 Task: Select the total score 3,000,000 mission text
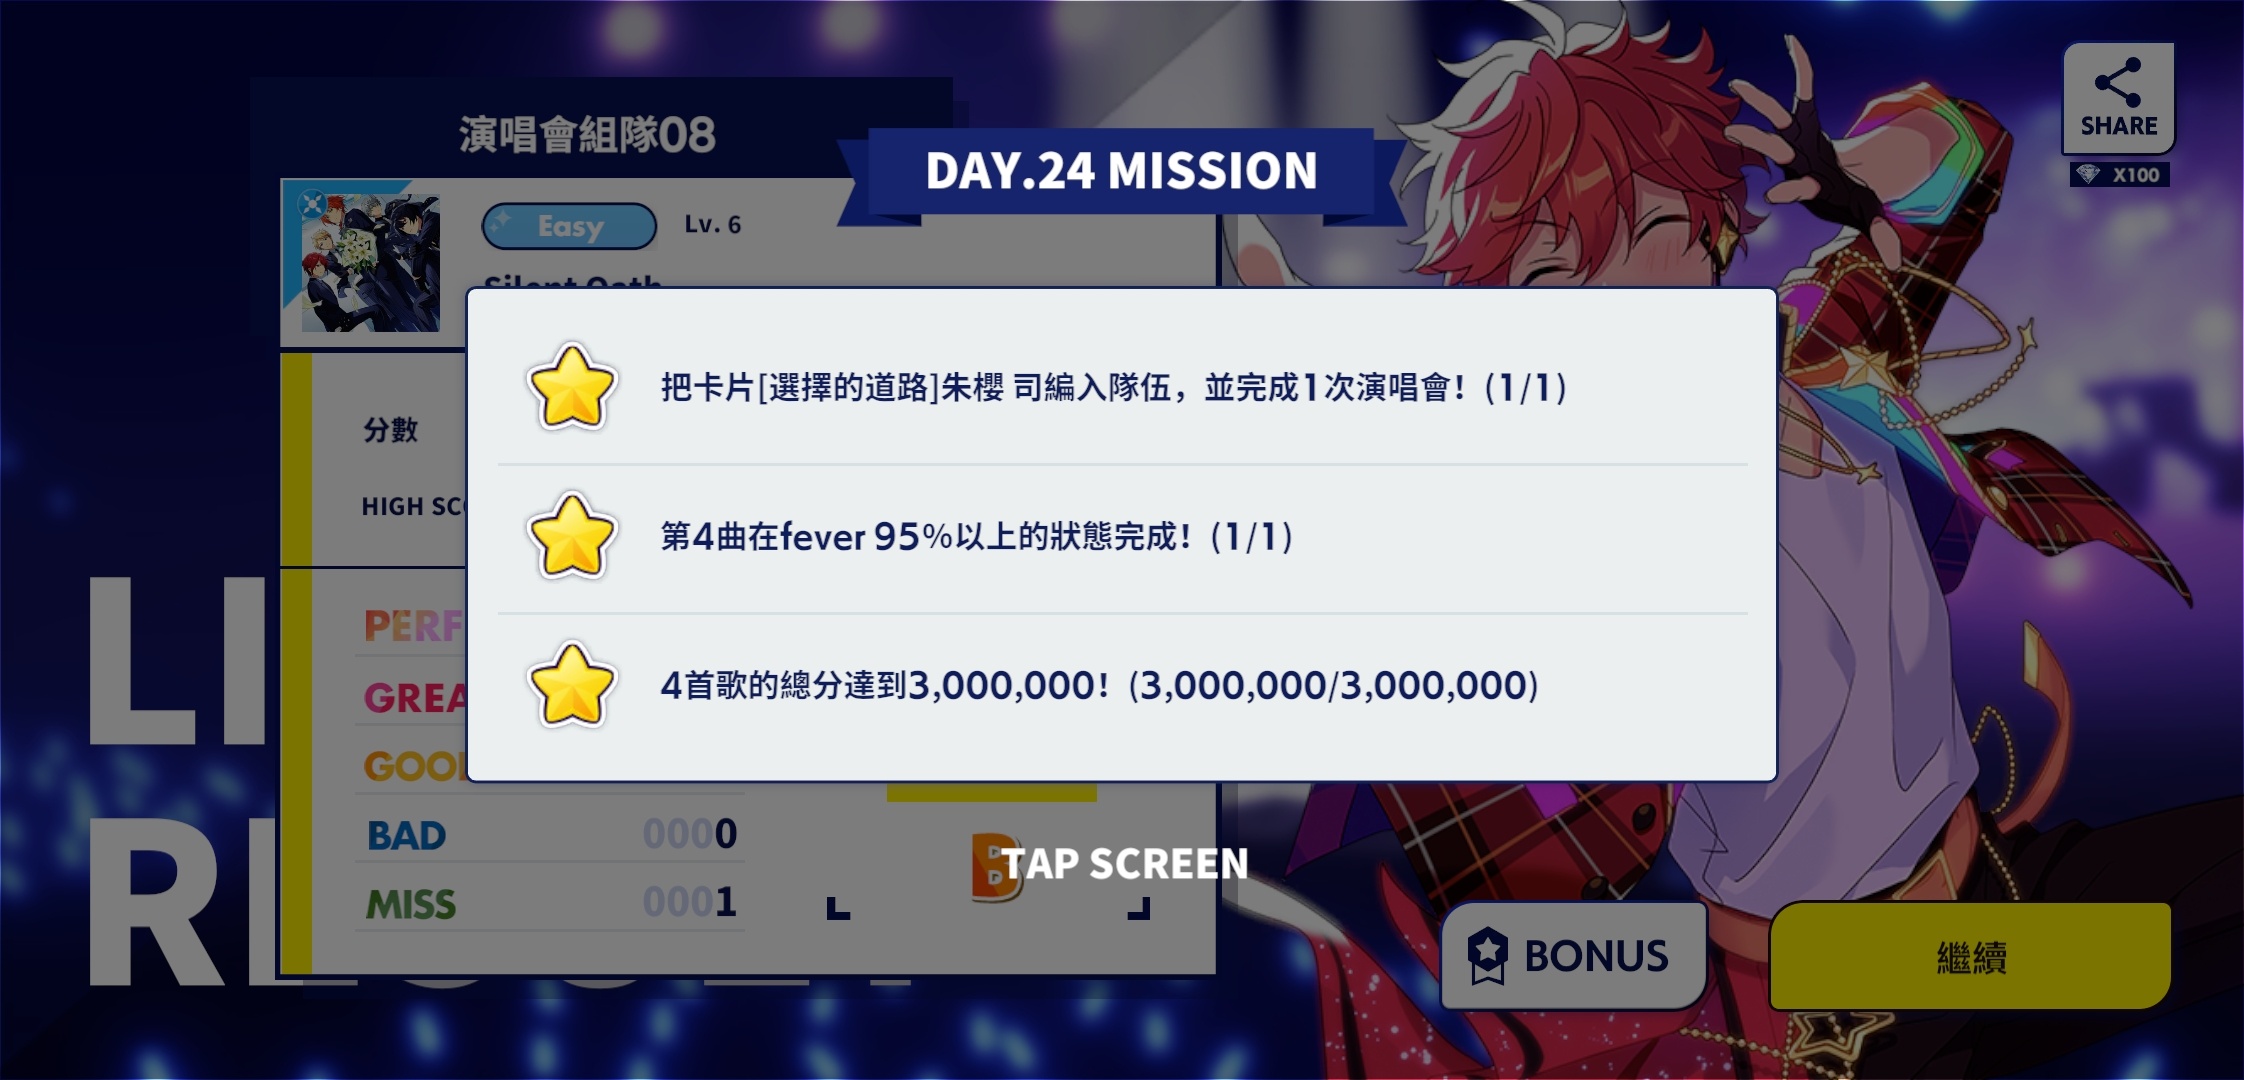[x=1100, y=686]
